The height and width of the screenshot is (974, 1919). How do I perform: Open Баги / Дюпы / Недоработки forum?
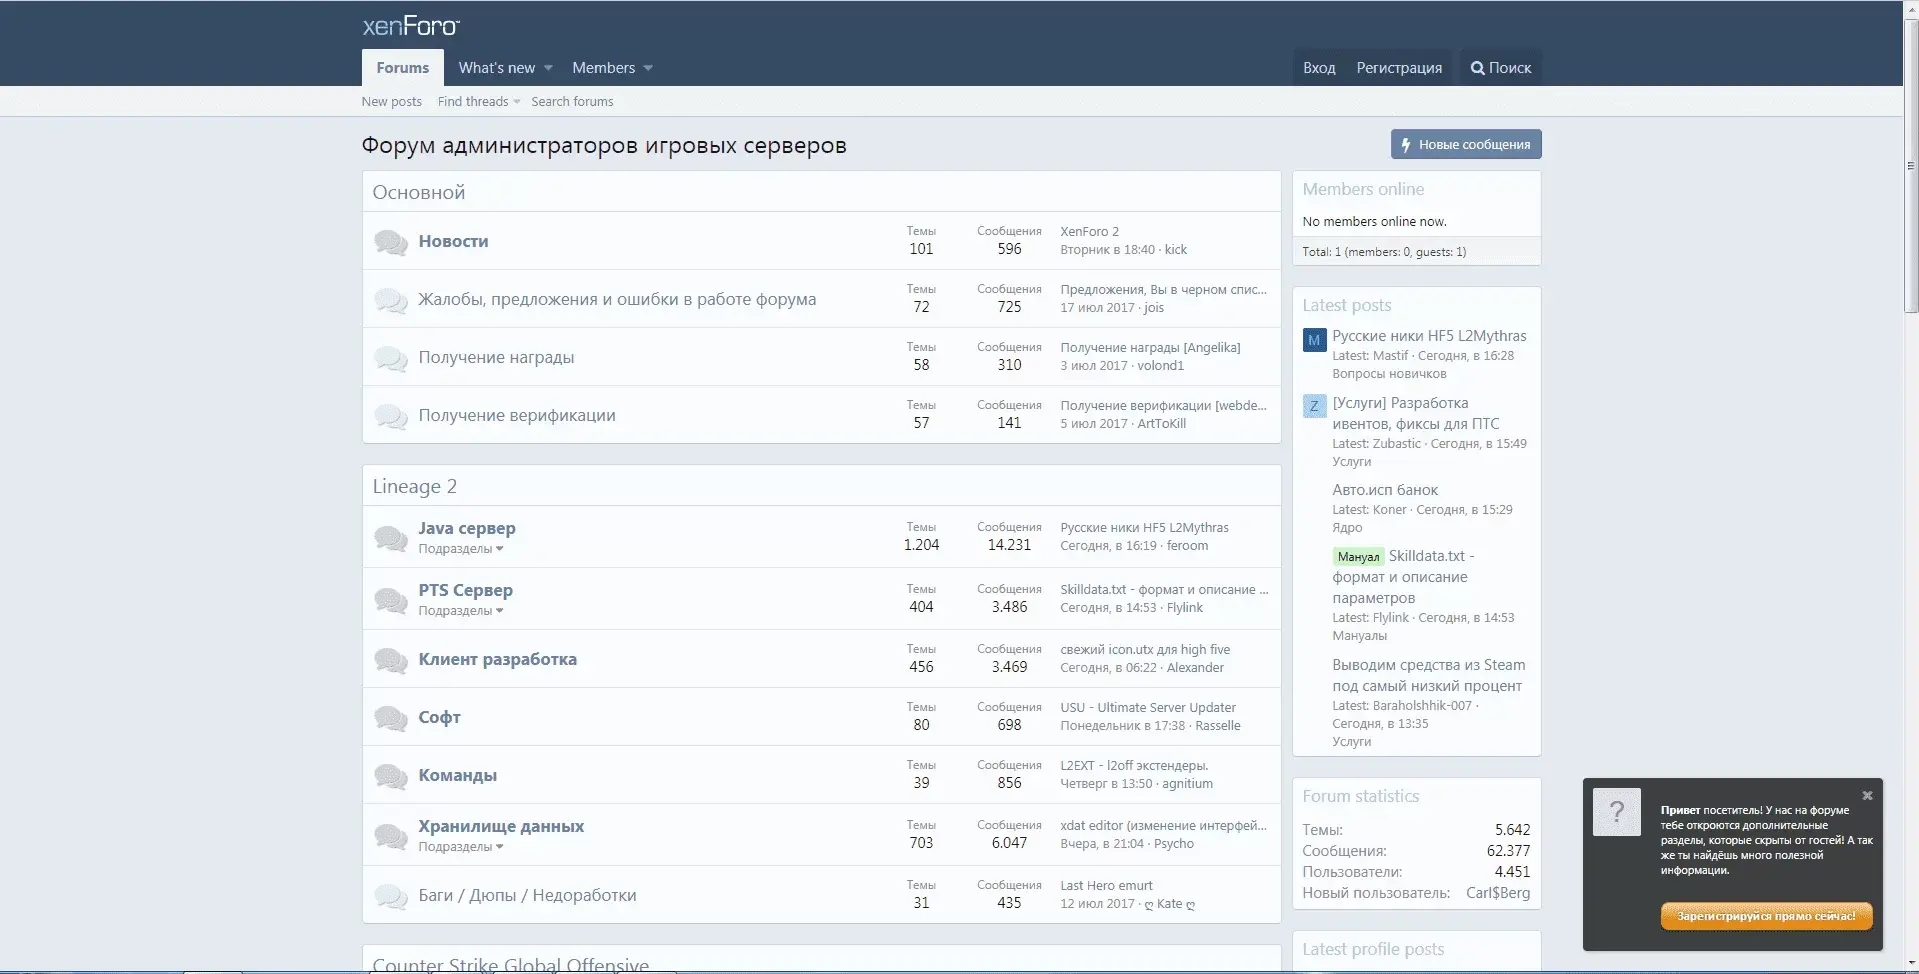tap(527, 895)
